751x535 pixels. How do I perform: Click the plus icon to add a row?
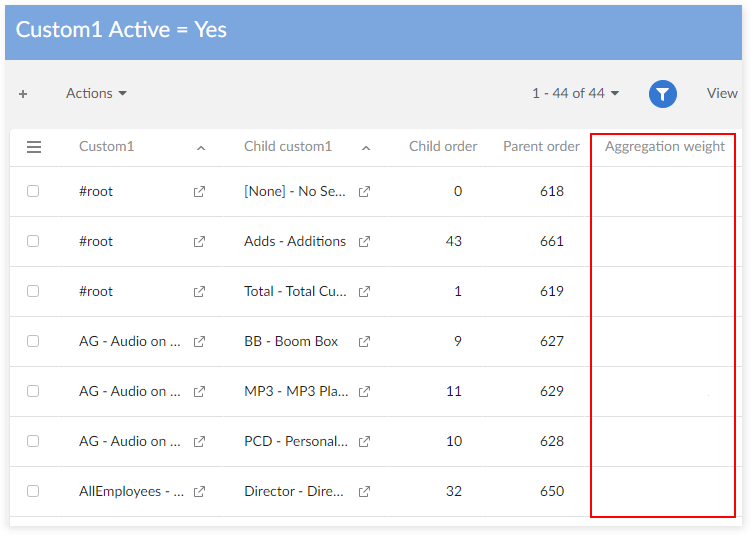(x=23, y=94)
